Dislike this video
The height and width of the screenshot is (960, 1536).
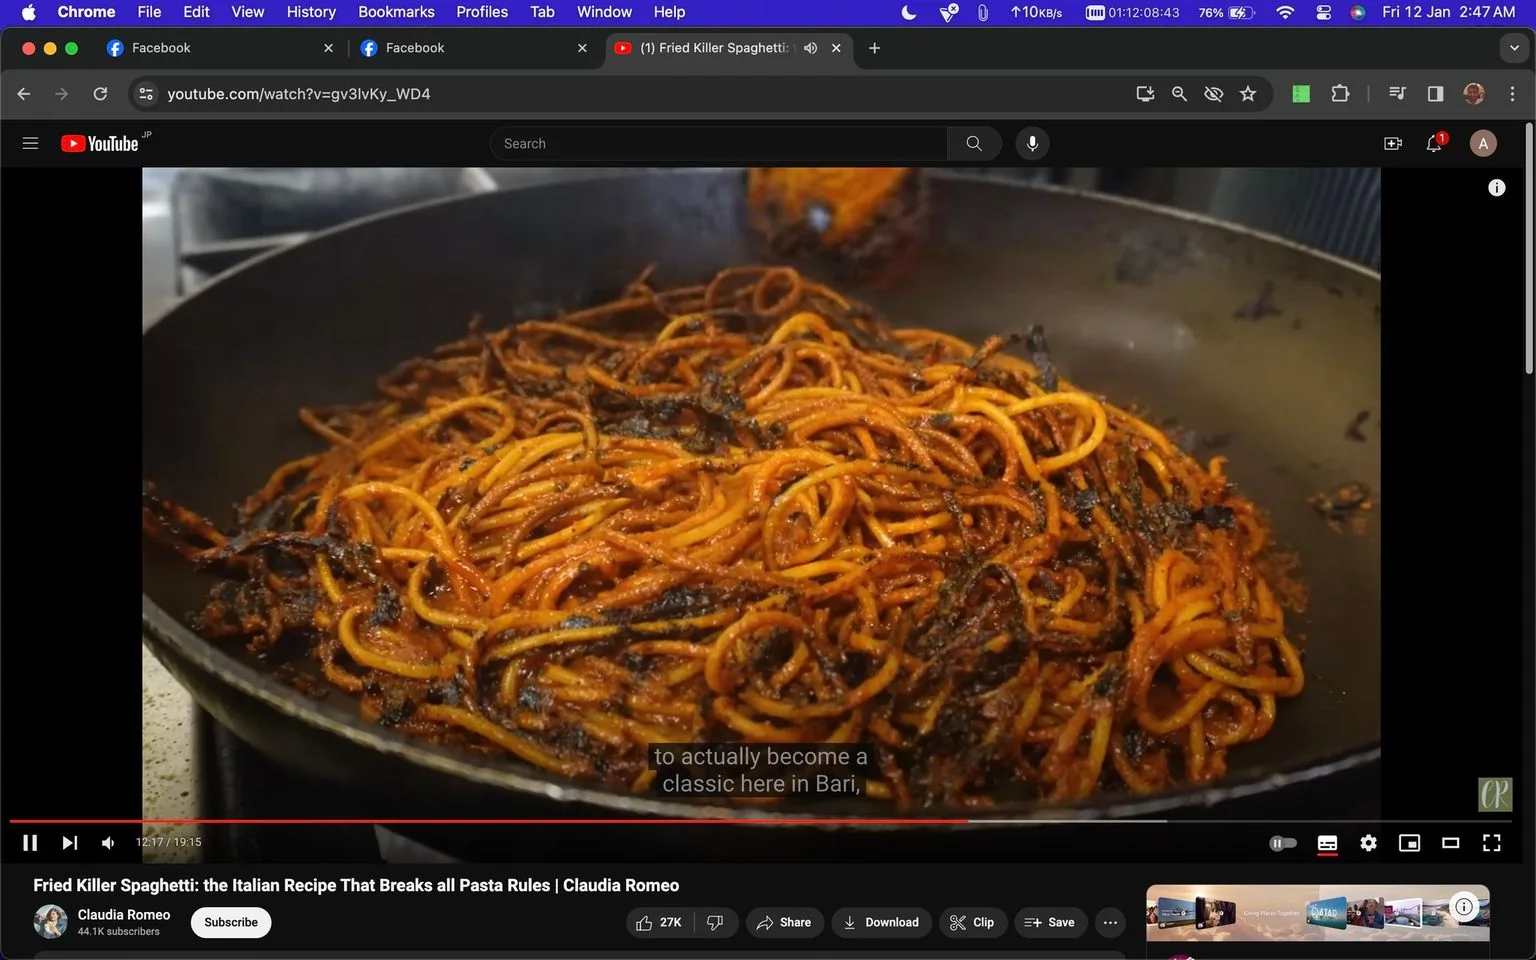tap(715, 922)
